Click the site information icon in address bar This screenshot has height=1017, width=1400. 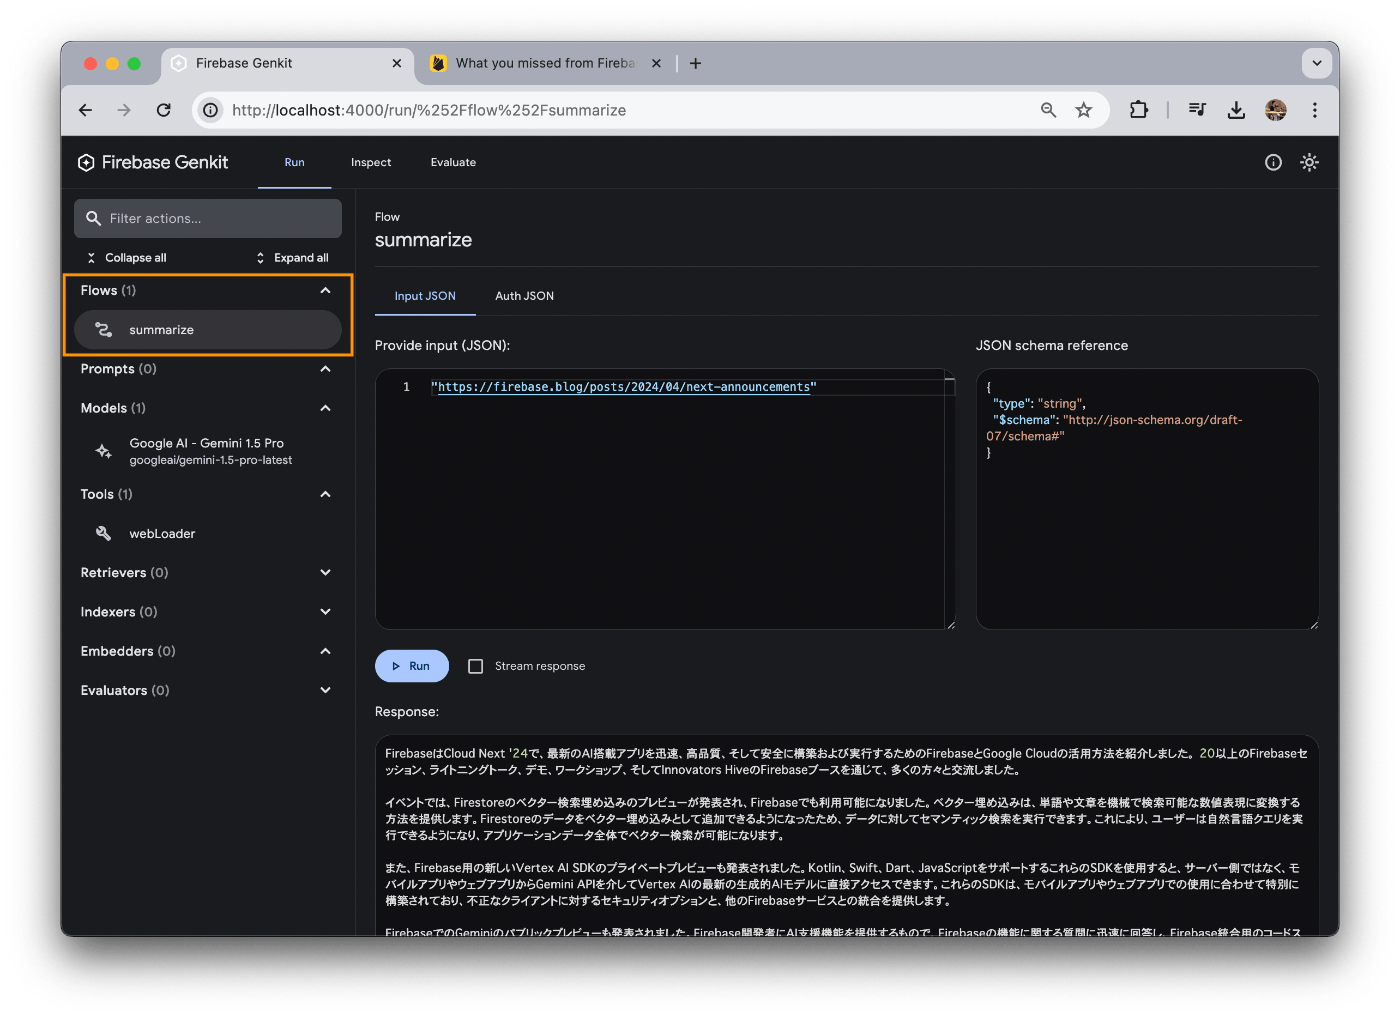click(211, 110)
